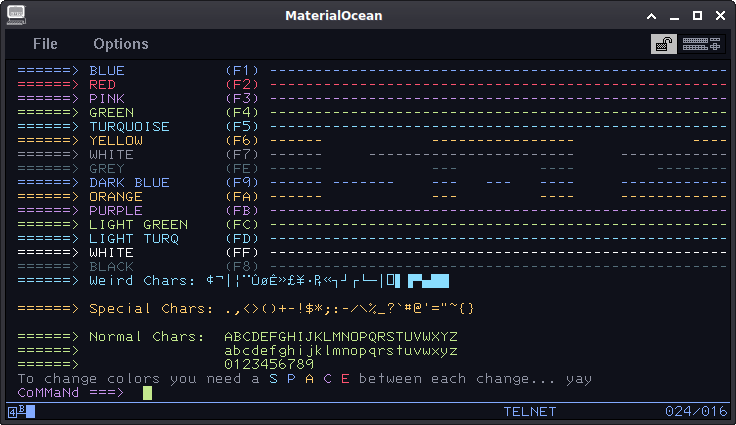Click the GREY color label
The width and height of the screenshot is (736, 425).
pyautogui.click(x=107, y=169)
